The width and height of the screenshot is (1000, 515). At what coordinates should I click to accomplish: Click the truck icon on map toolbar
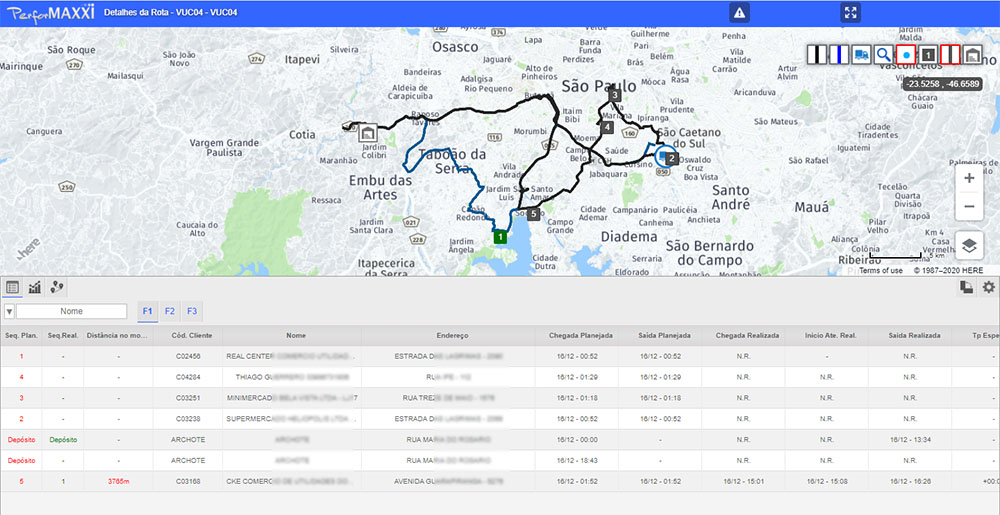point(861,55)
